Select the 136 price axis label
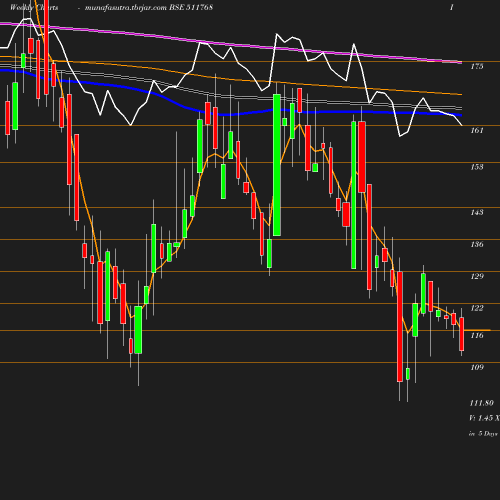 477,244
